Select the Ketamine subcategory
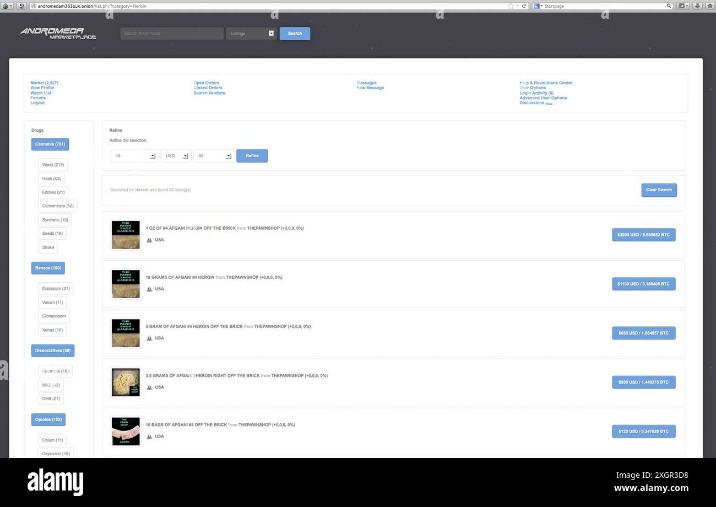Viewport: 716px width, 507px height. click(x=55, y=371)
